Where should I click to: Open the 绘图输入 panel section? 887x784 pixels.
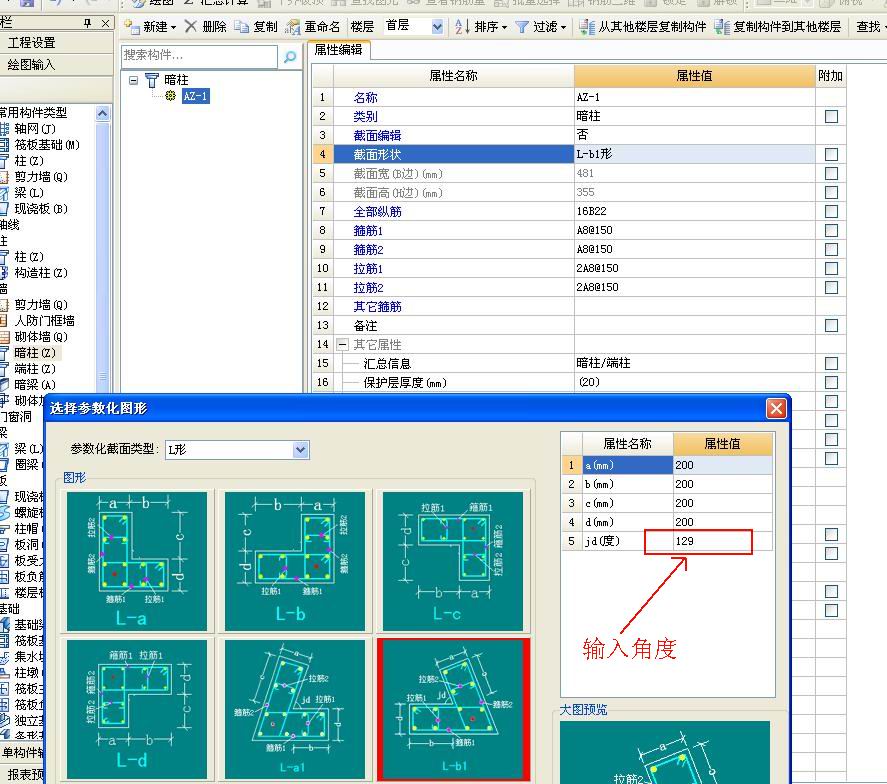click(x=32, y=64)
